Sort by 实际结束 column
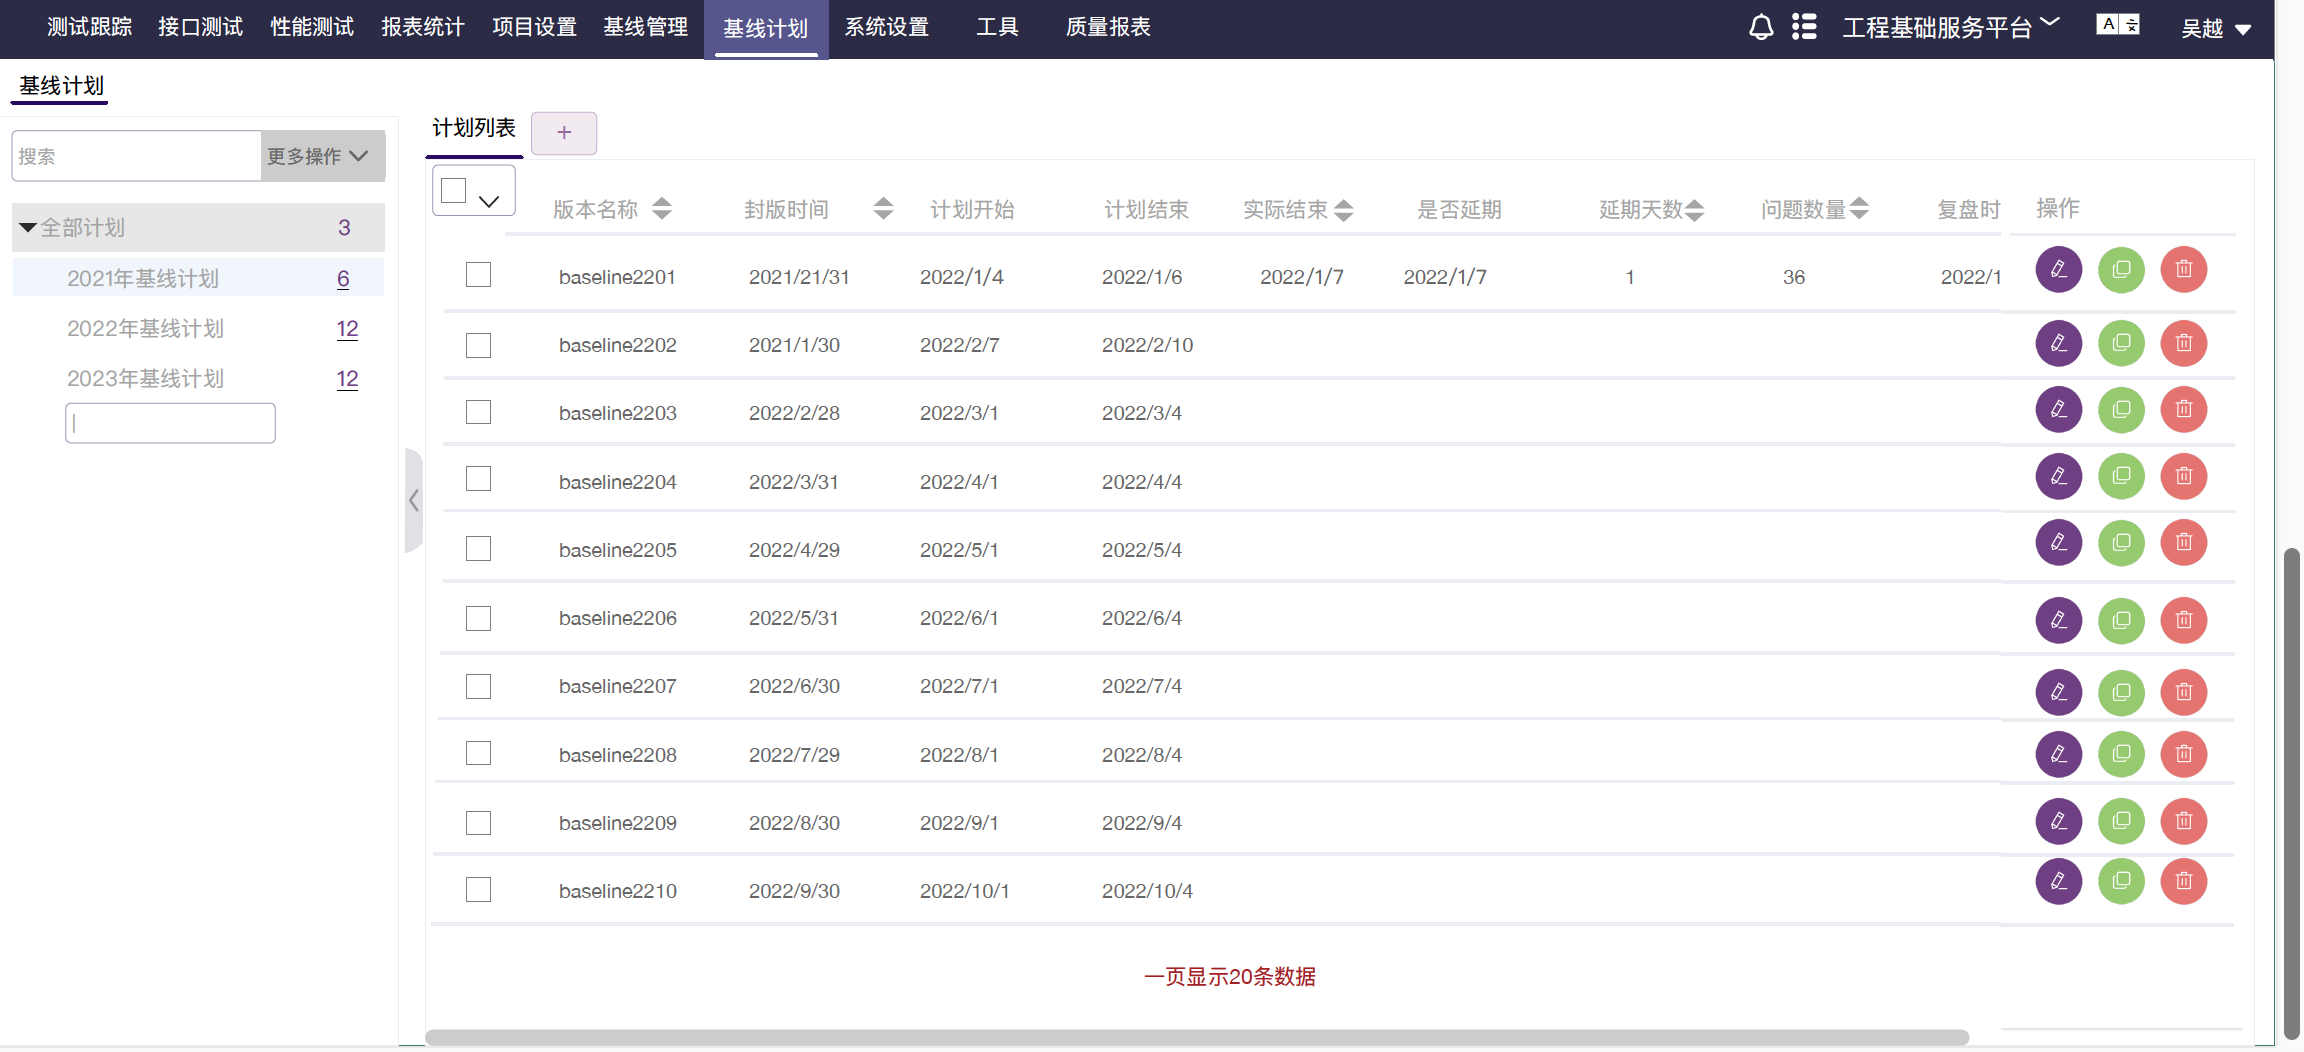Viewport: 2304px width, 1052px height. point(1344,210)
